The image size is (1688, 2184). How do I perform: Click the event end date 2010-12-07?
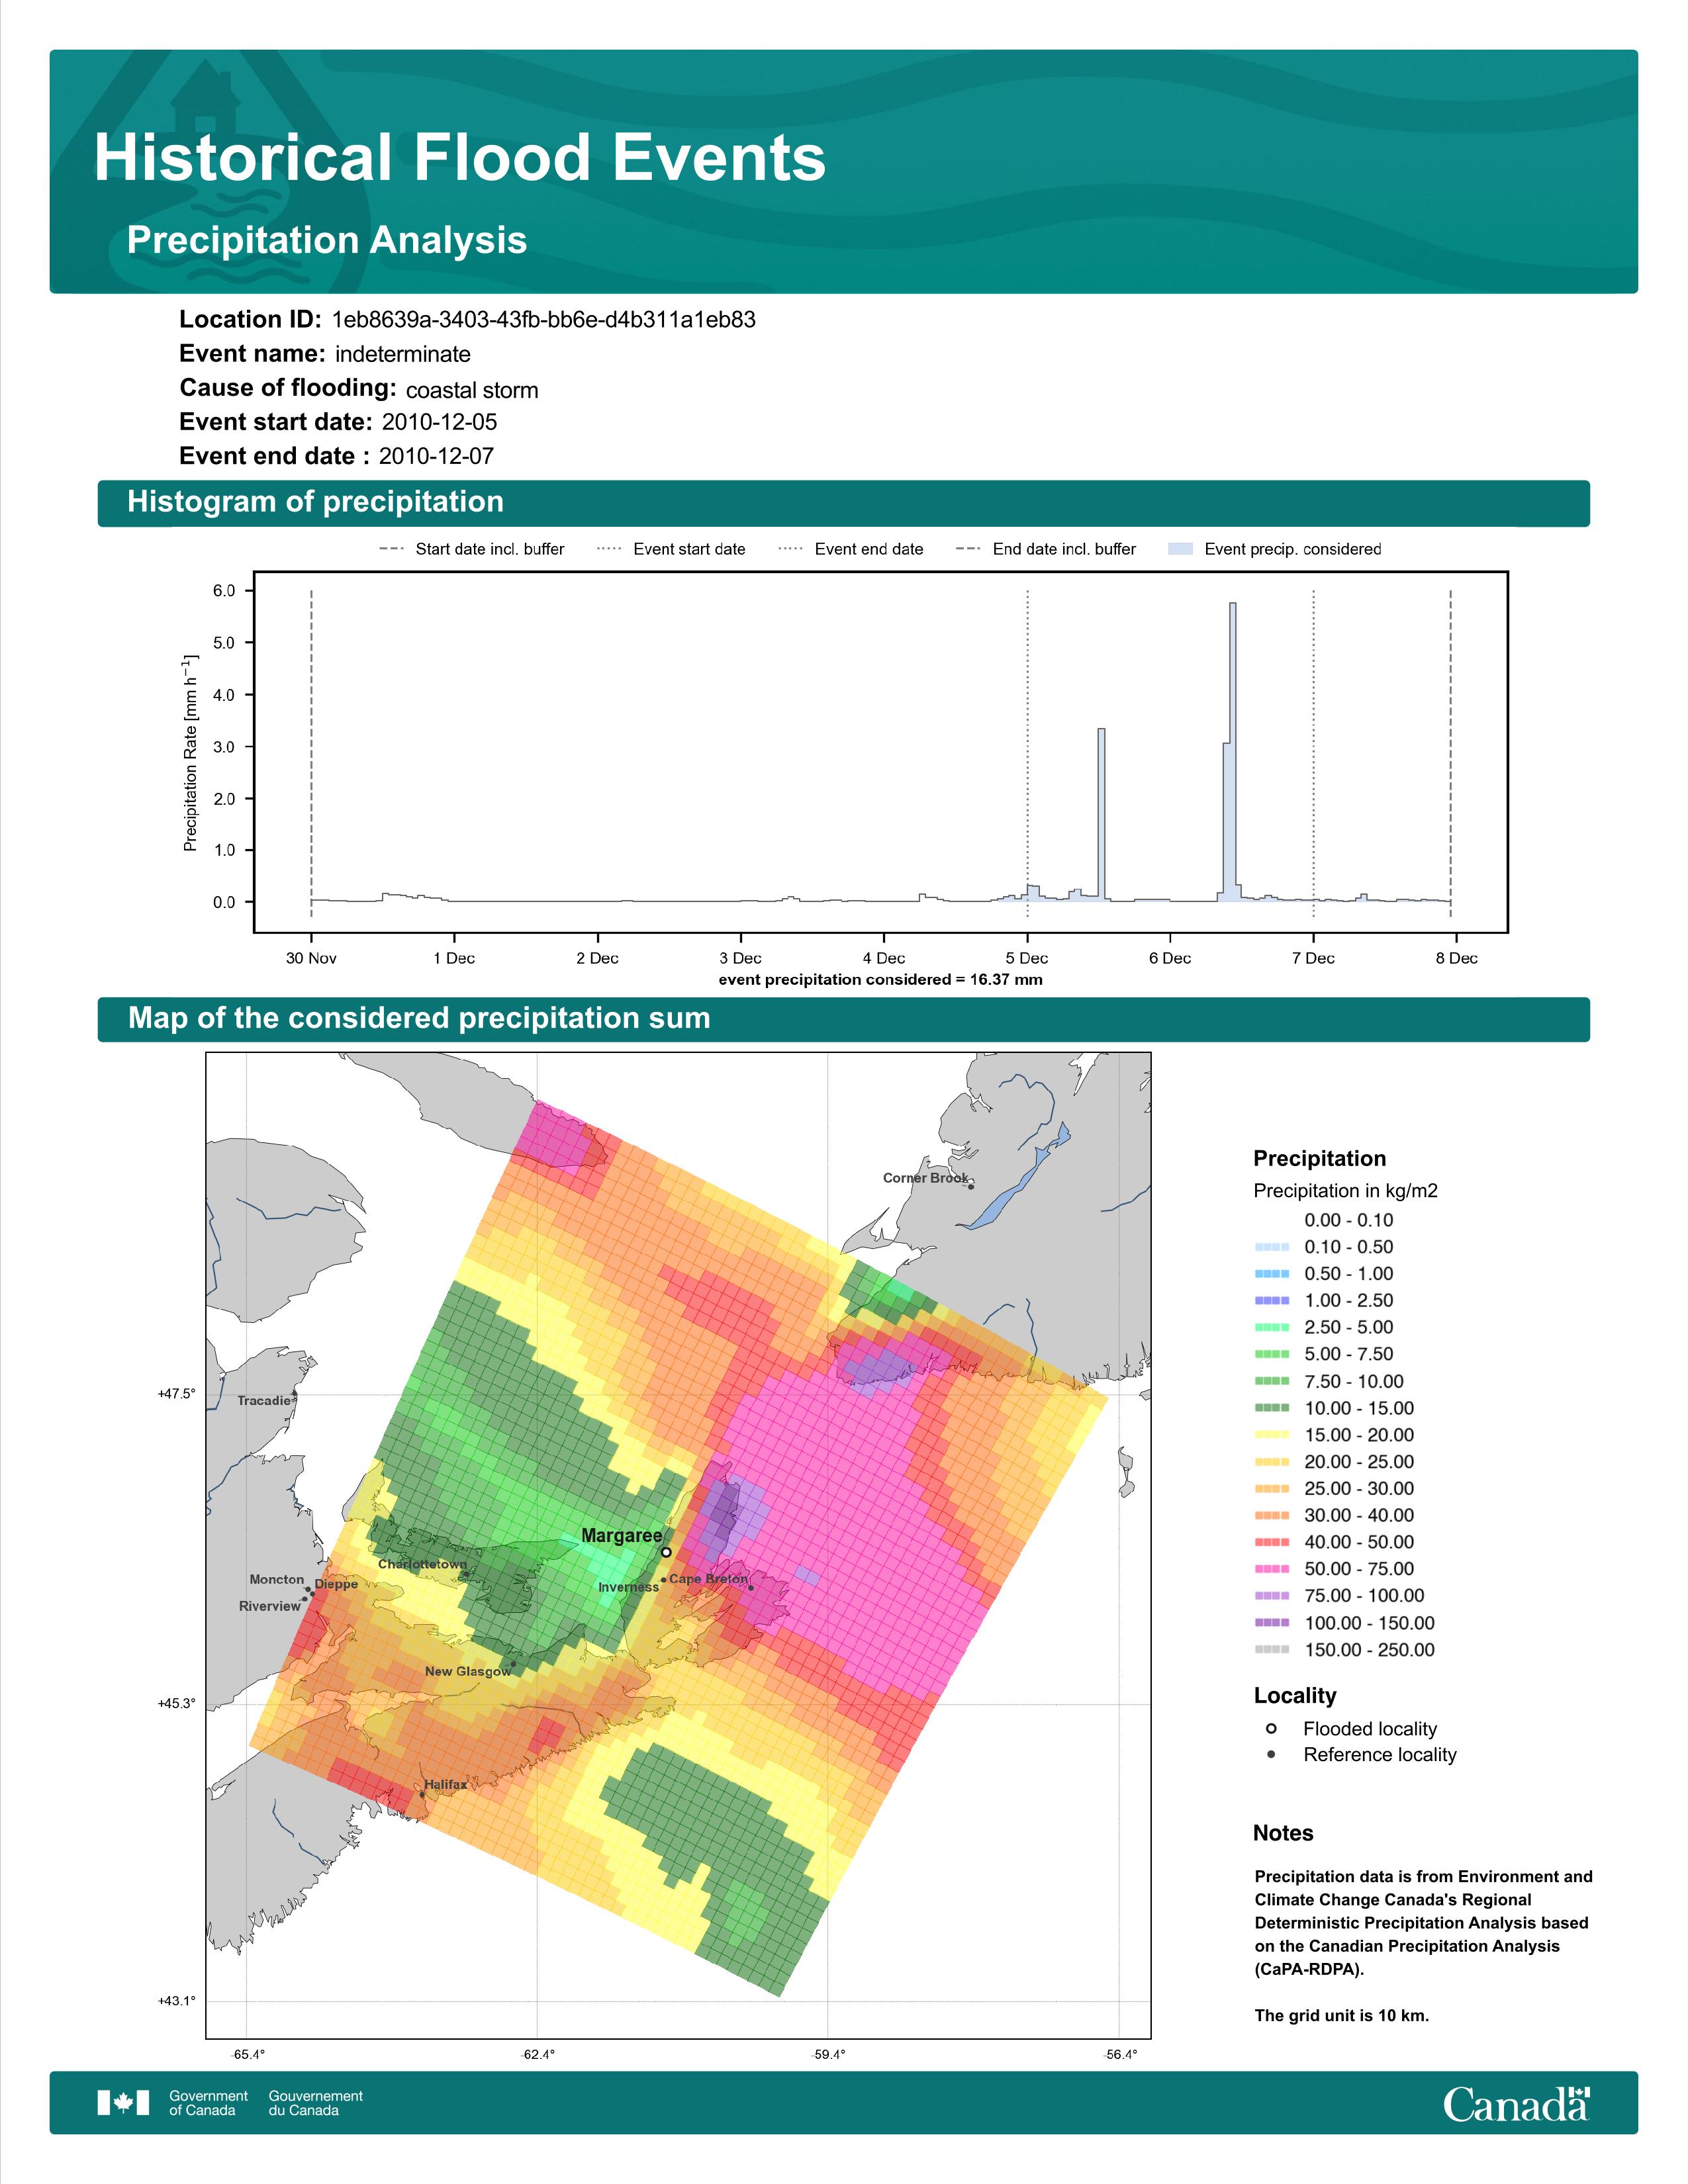coord(436,456)
